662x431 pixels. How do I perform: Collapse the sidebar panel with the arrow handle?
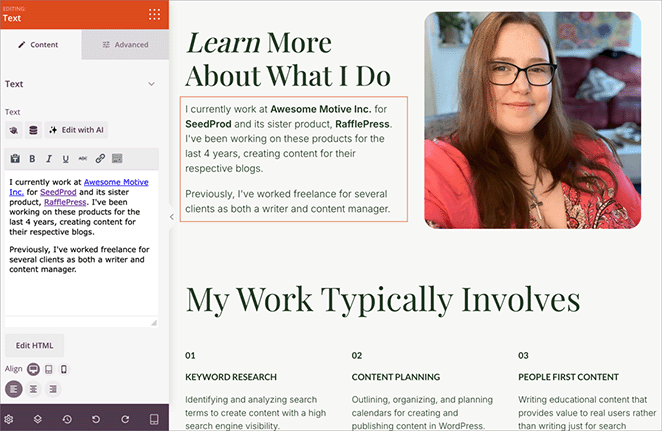coord(171,216)
